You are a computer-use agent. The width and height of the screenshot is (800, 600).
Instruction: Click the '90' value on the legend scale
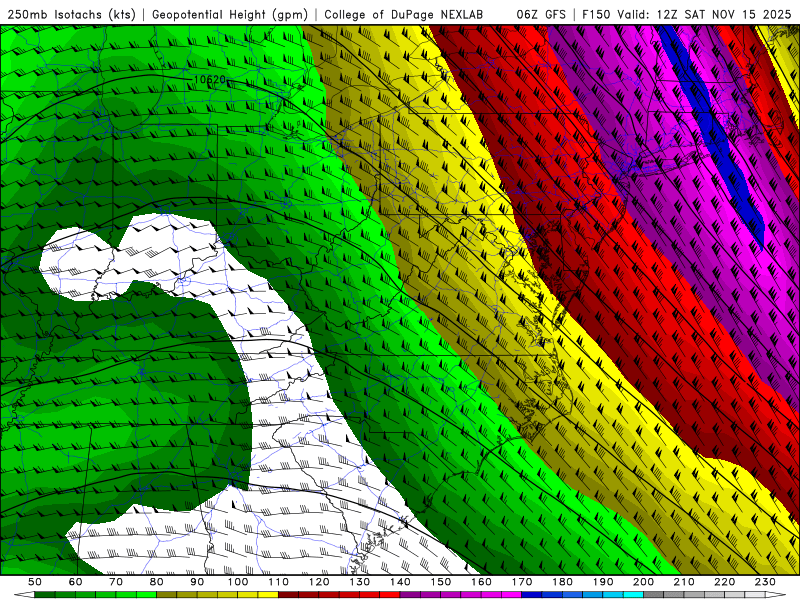197,582
